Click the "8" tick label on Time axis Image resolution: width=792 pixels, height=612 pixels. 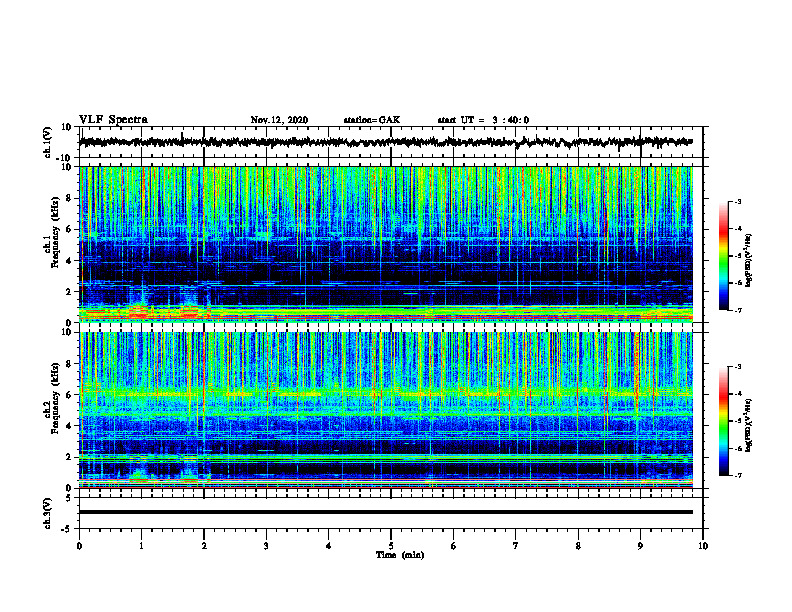pyautogui.click(x=578, y=546)
